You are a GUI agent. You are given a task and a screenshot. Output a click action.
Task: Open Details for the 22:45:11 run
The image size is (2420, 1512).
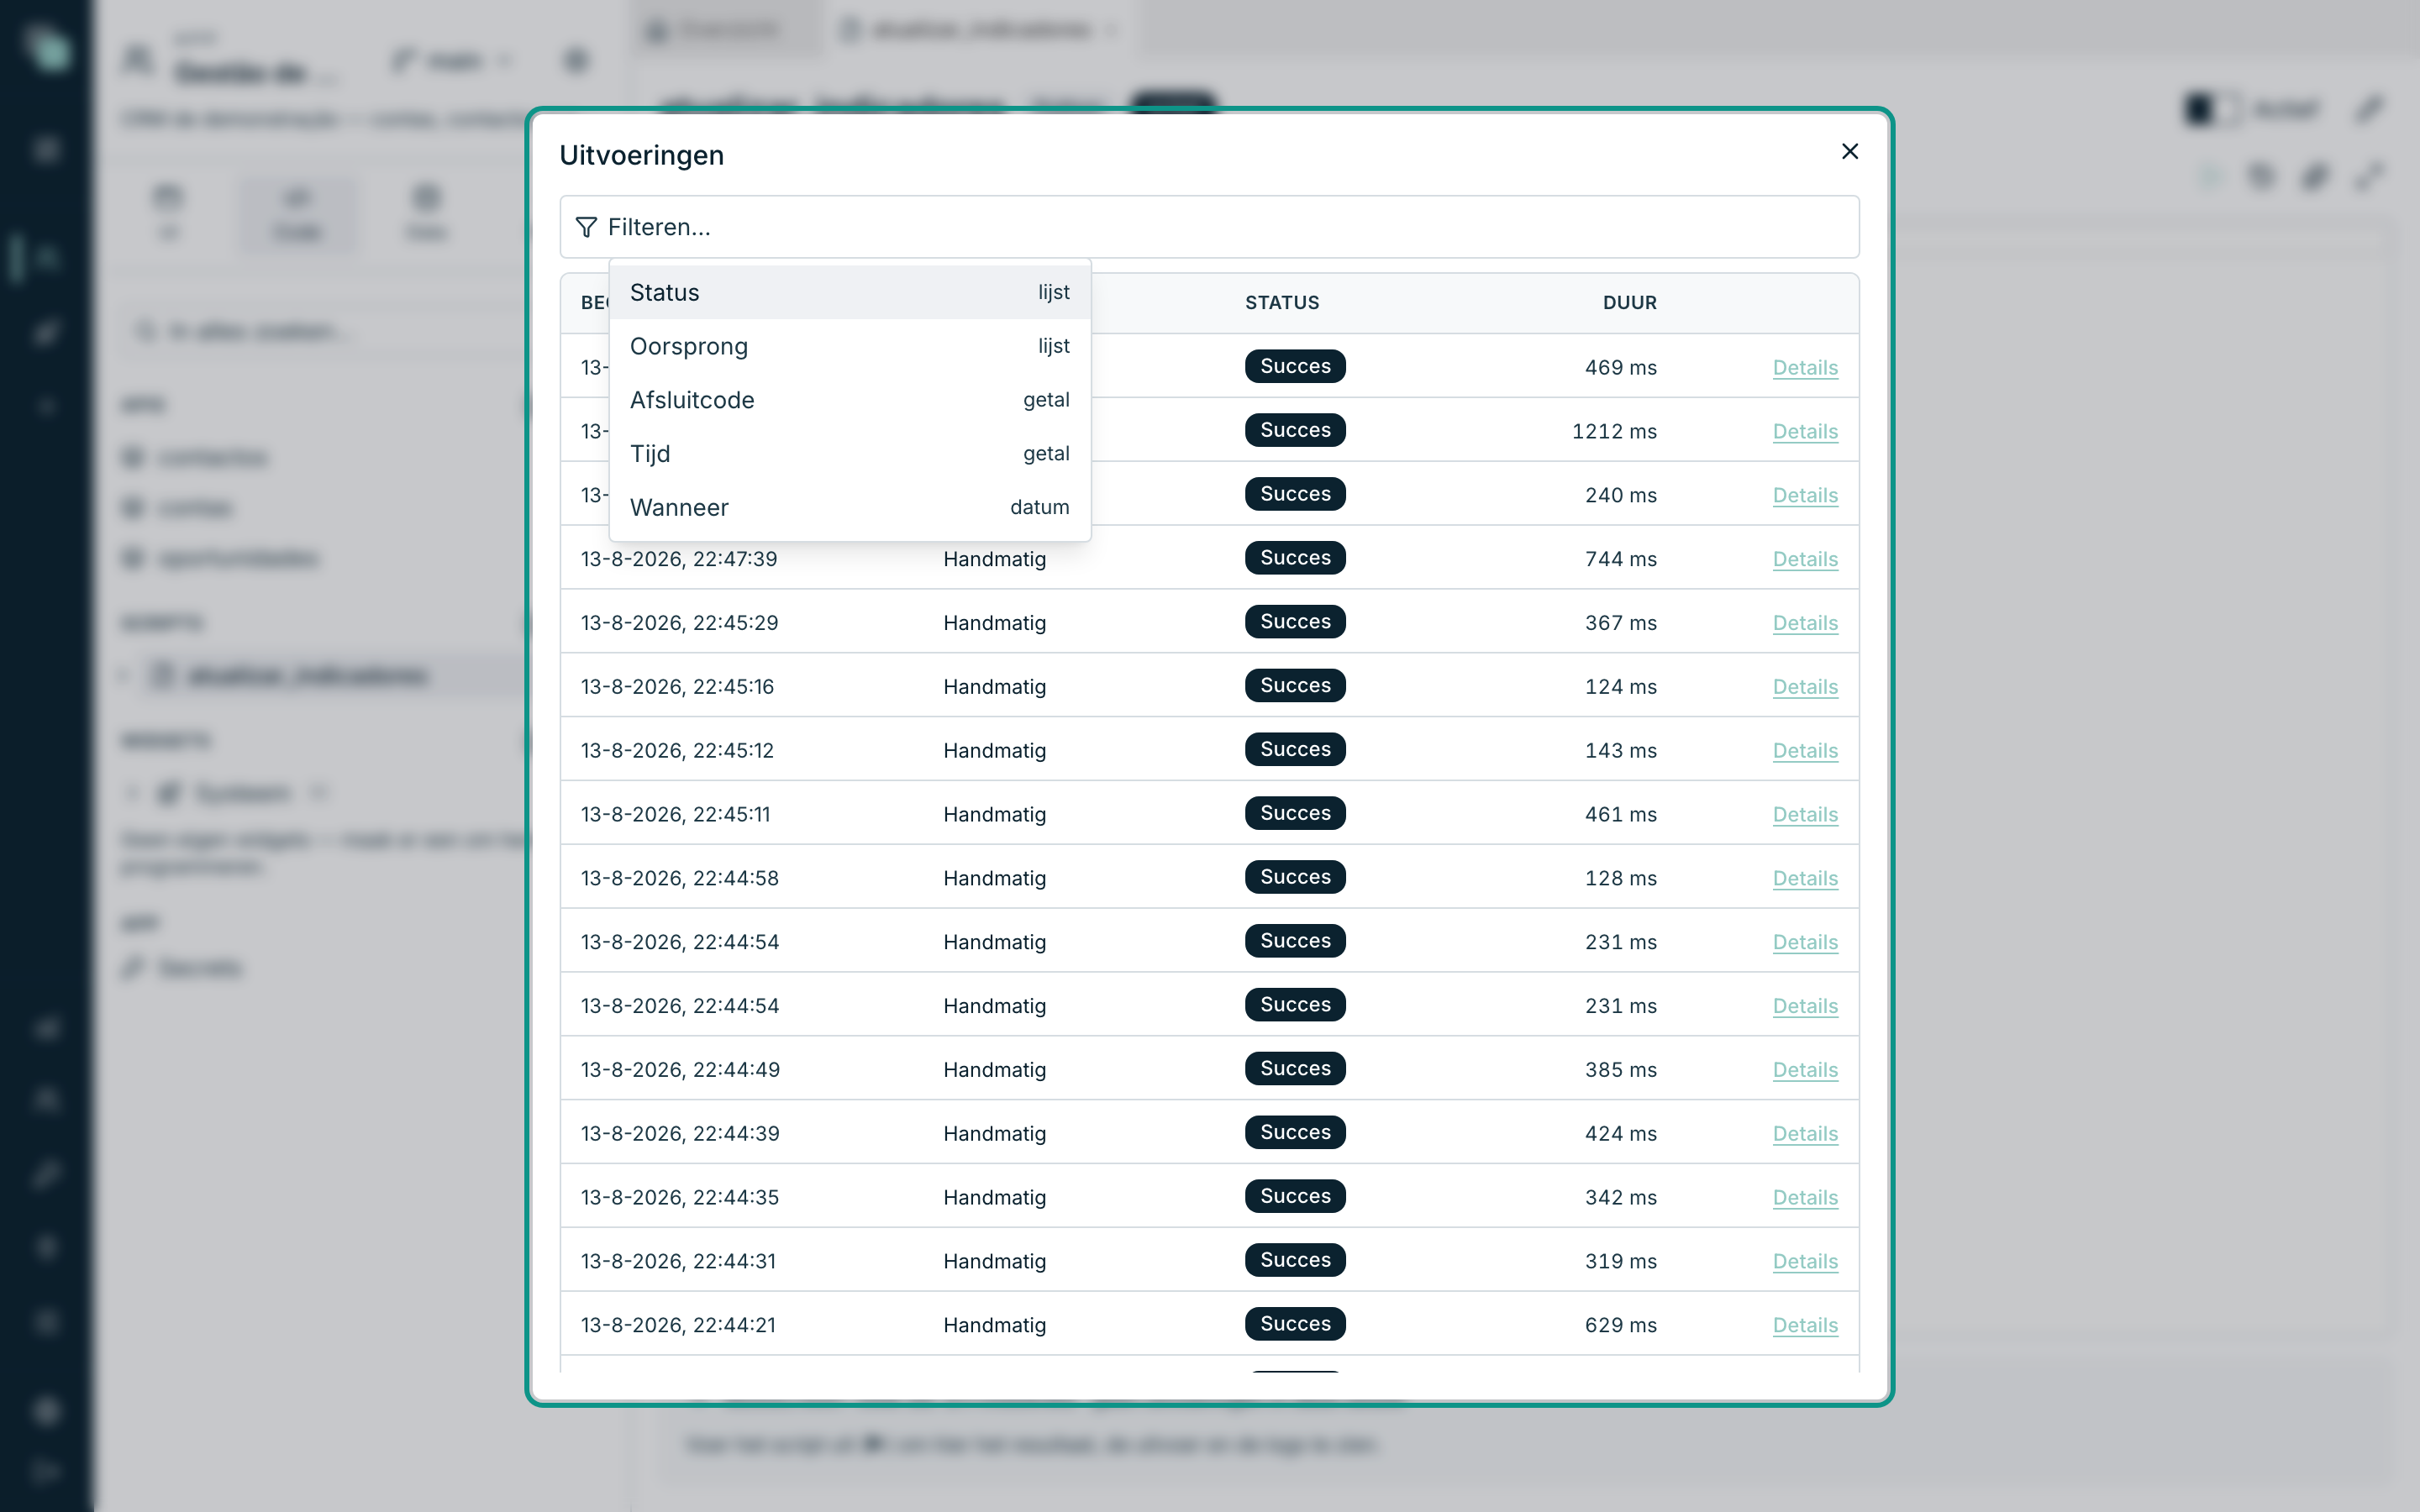(1805, 815)
